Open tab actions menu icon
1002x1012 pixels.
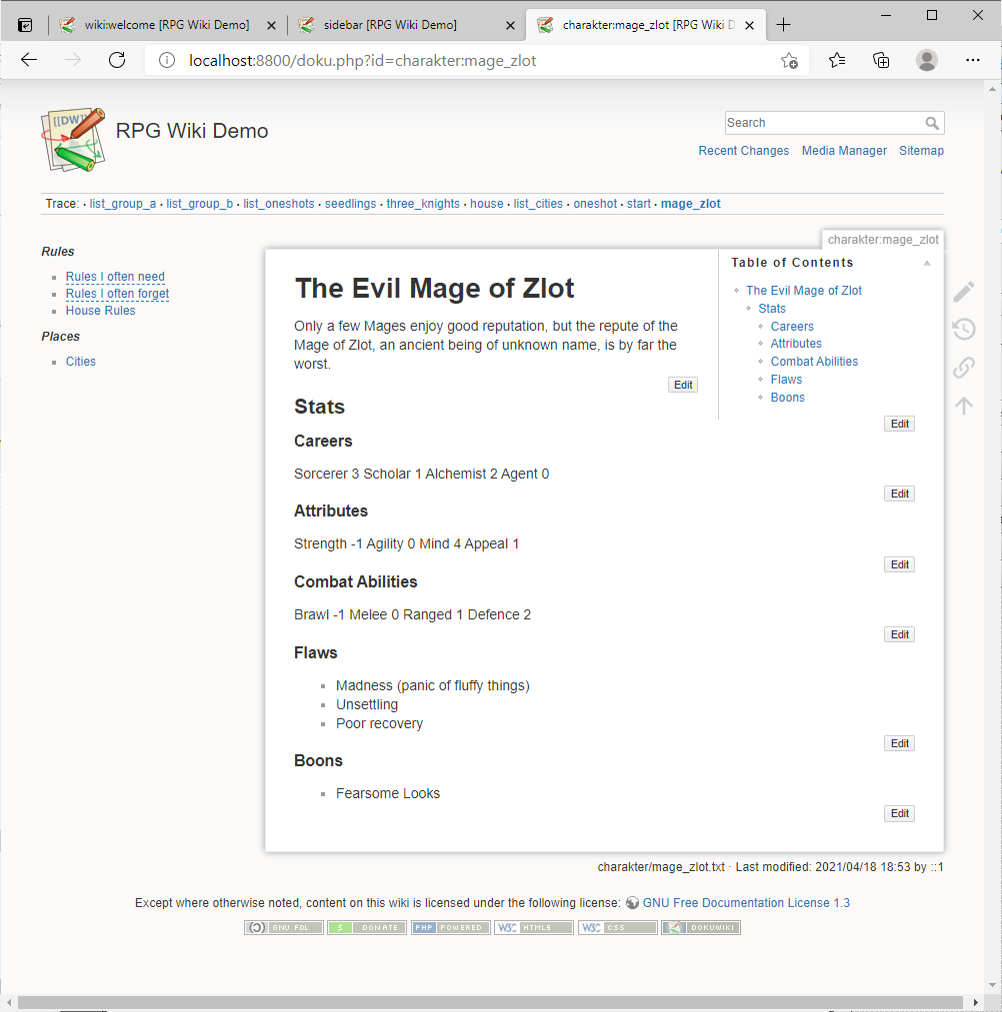coord(25,25)
